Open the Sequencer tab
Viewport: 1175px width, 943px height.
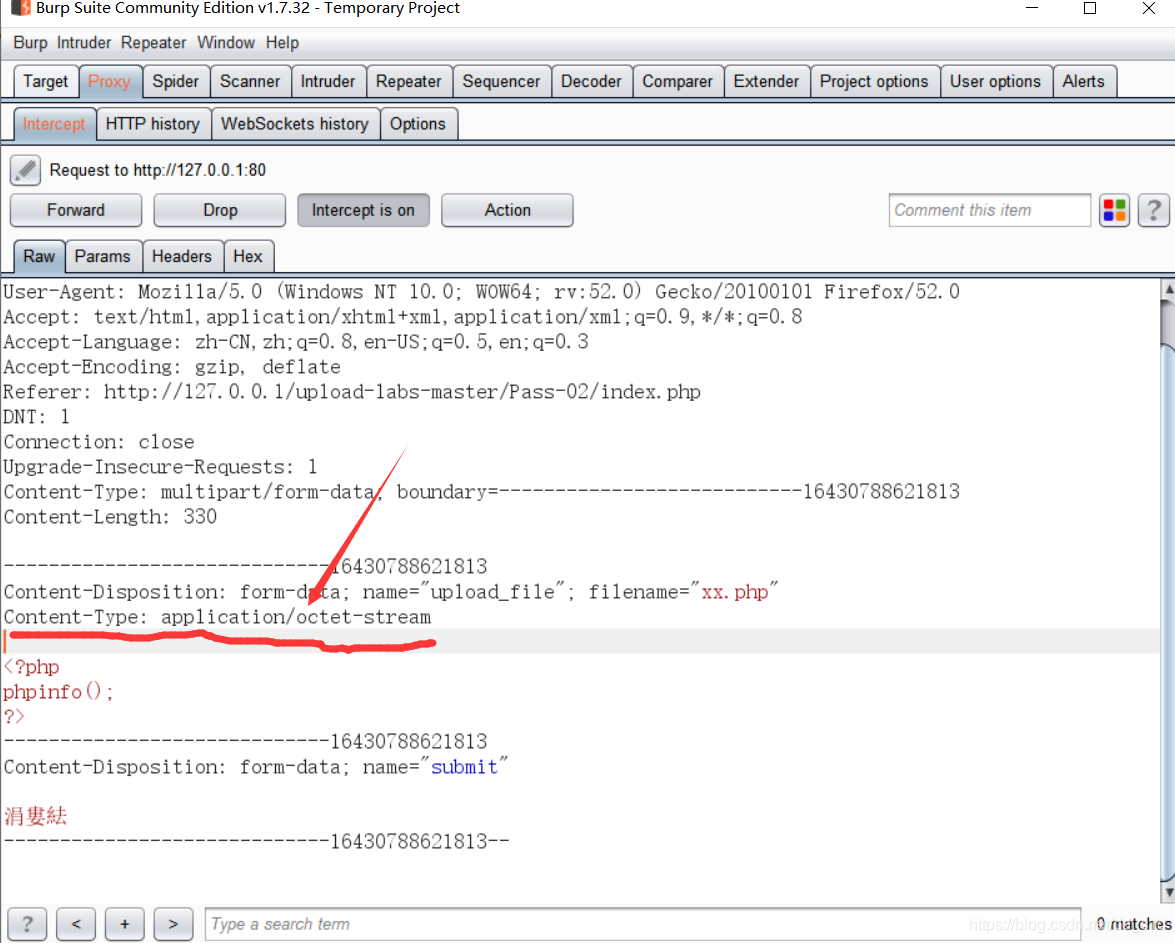501,81
